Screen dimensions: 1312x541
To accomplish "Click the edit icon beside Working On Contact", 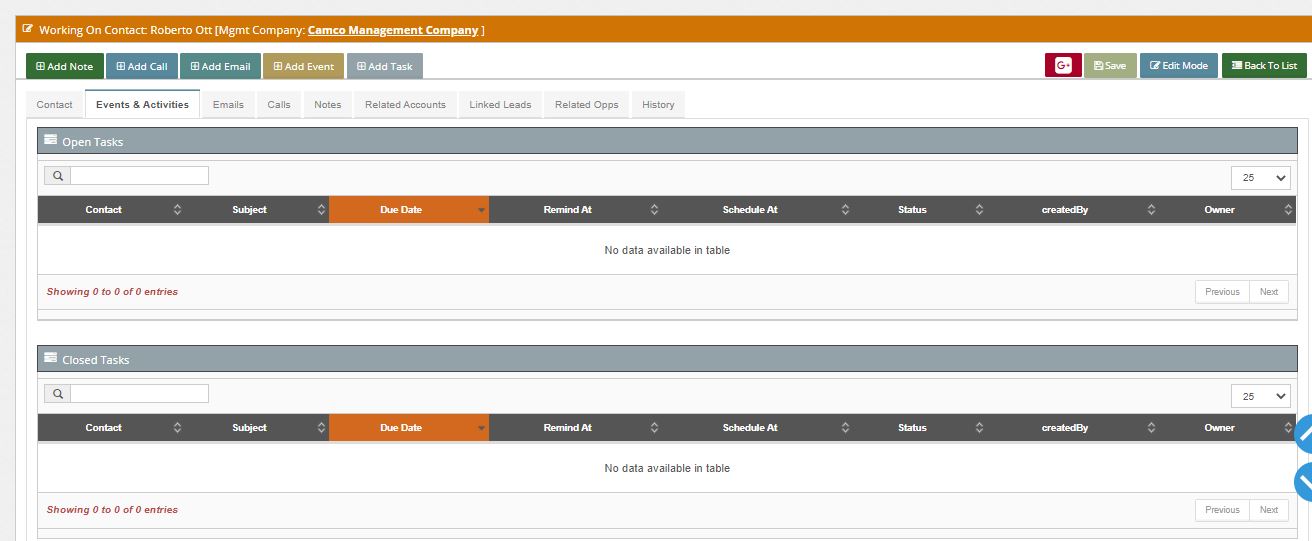I will [x=28, y=30].
